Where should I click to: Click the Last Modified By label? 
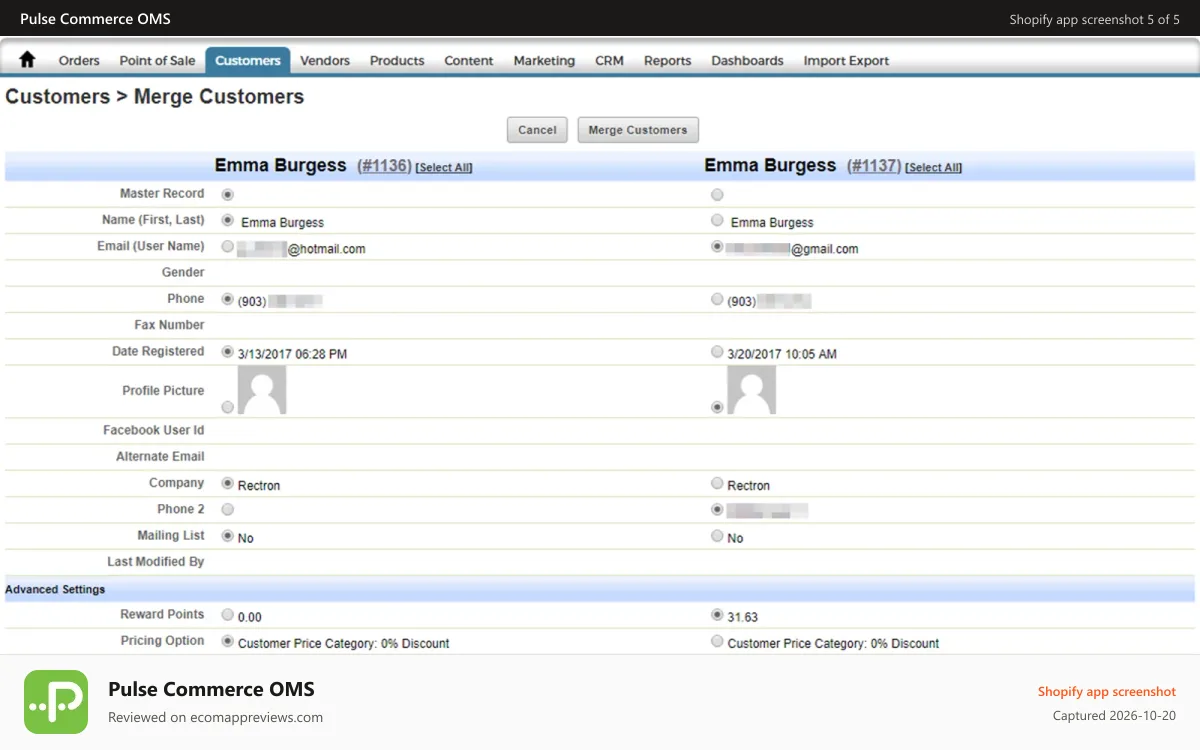[156, 562]
